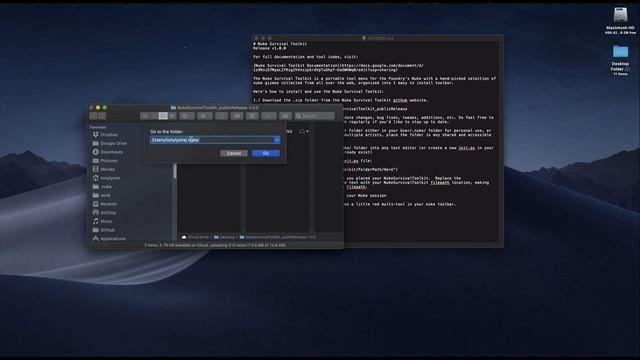Image resolution: width=640 pixels, height=360 pixels.
Task: Open the group-by dropdown in the Finder toolbar
Action: point(187,116)
